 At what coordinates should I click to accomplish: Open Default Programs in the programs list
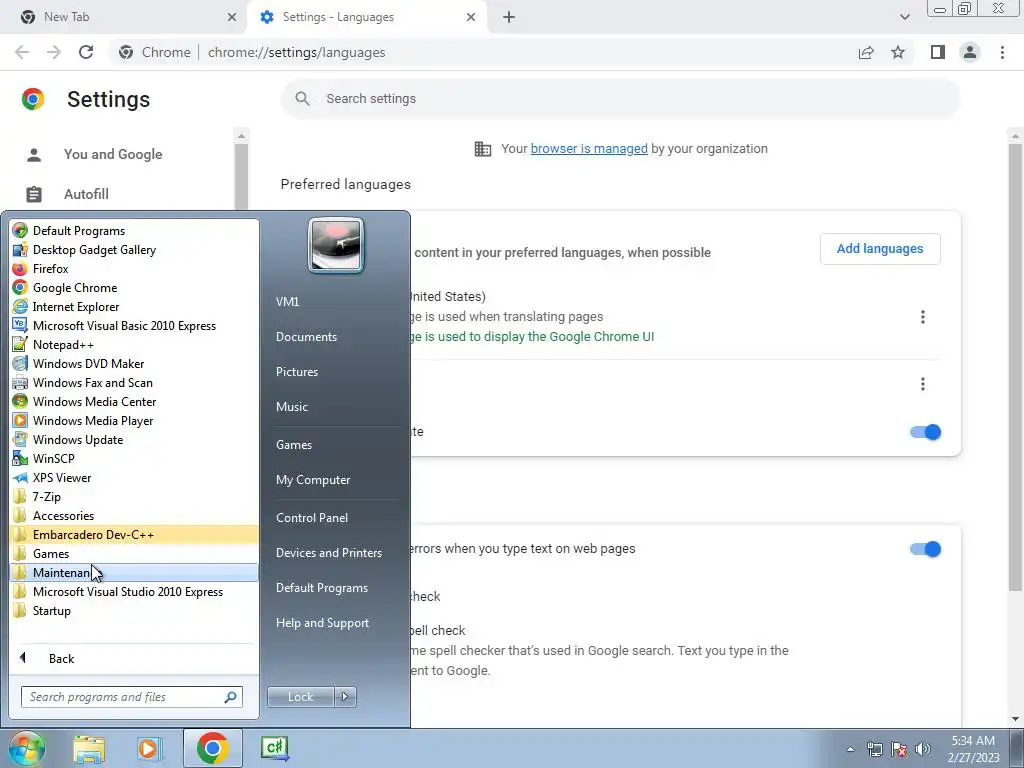pyautogui.click(x=135, y=231)
